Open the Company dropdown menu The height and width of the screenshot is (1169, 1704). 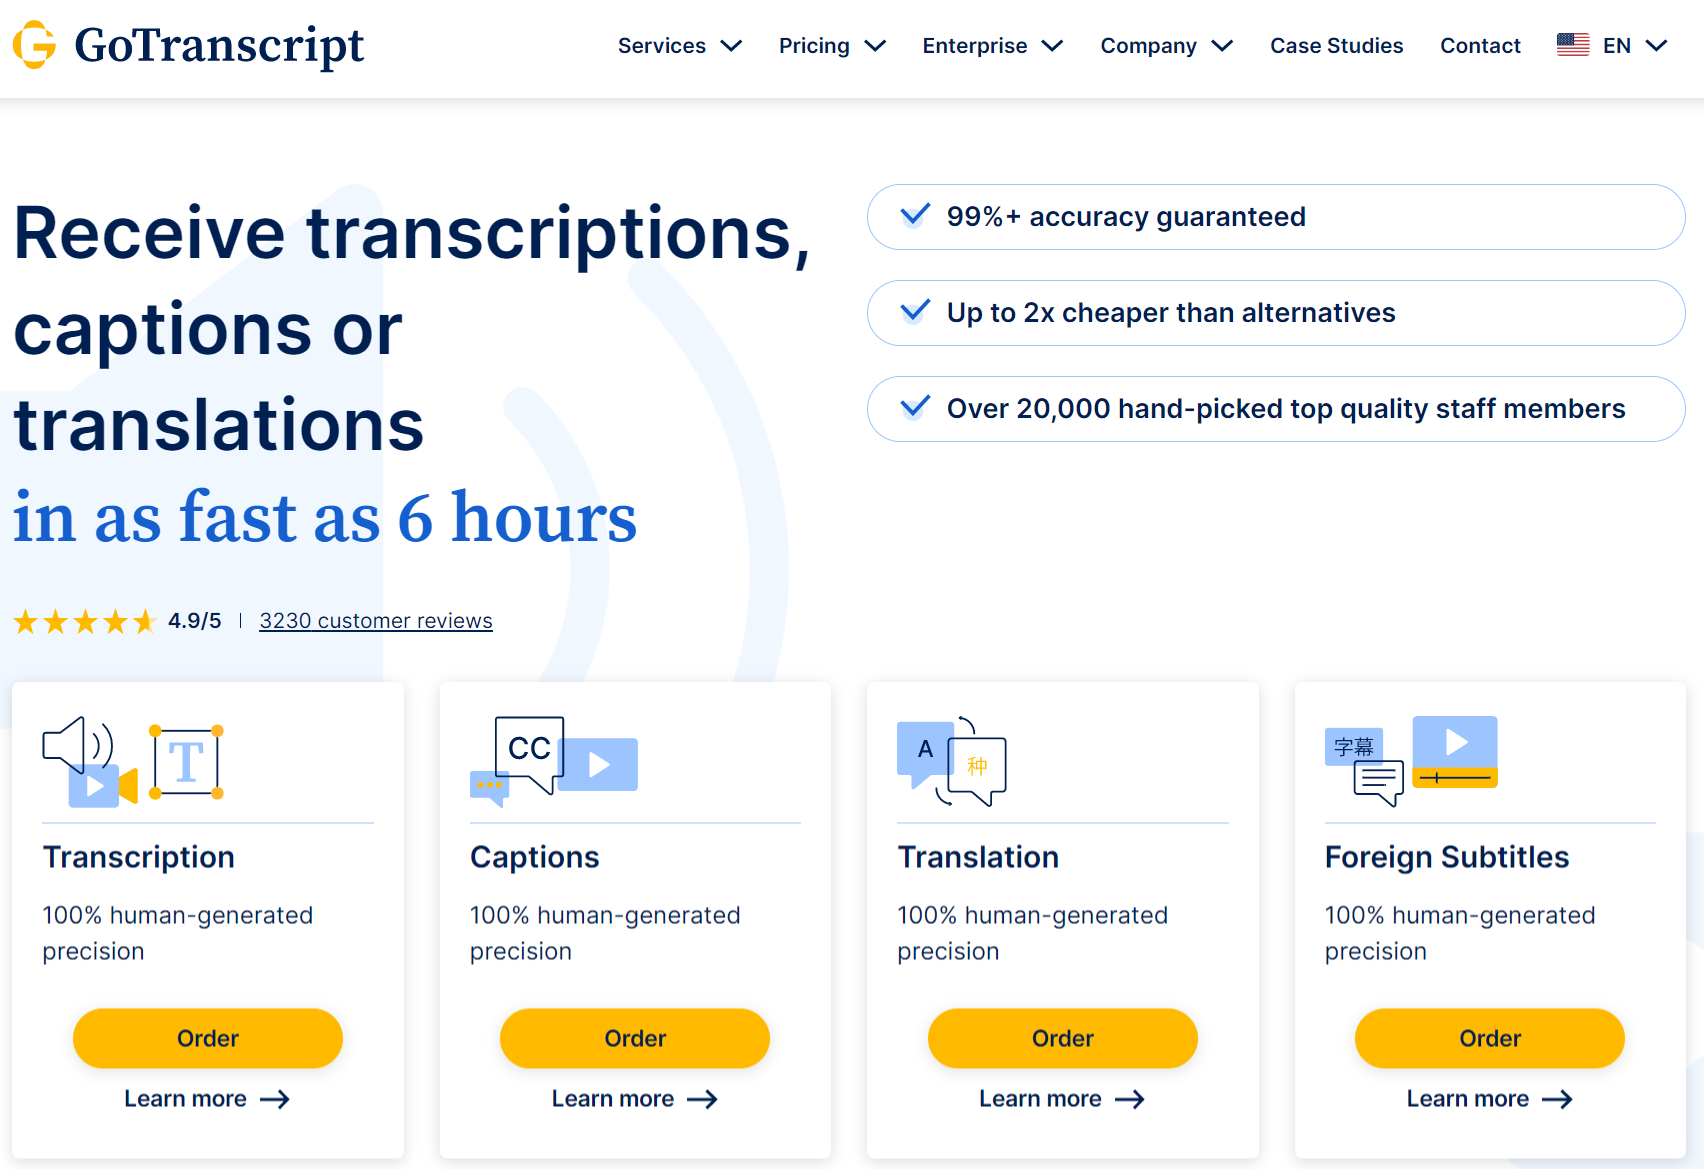click(1166, 46)
